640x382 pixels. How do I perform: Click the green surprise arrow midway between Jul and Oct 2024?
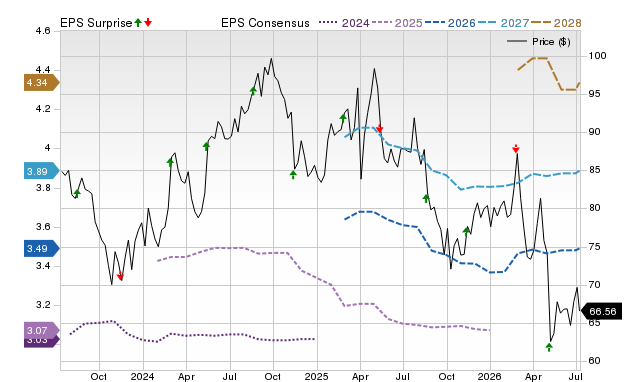(x=253, y=91)
